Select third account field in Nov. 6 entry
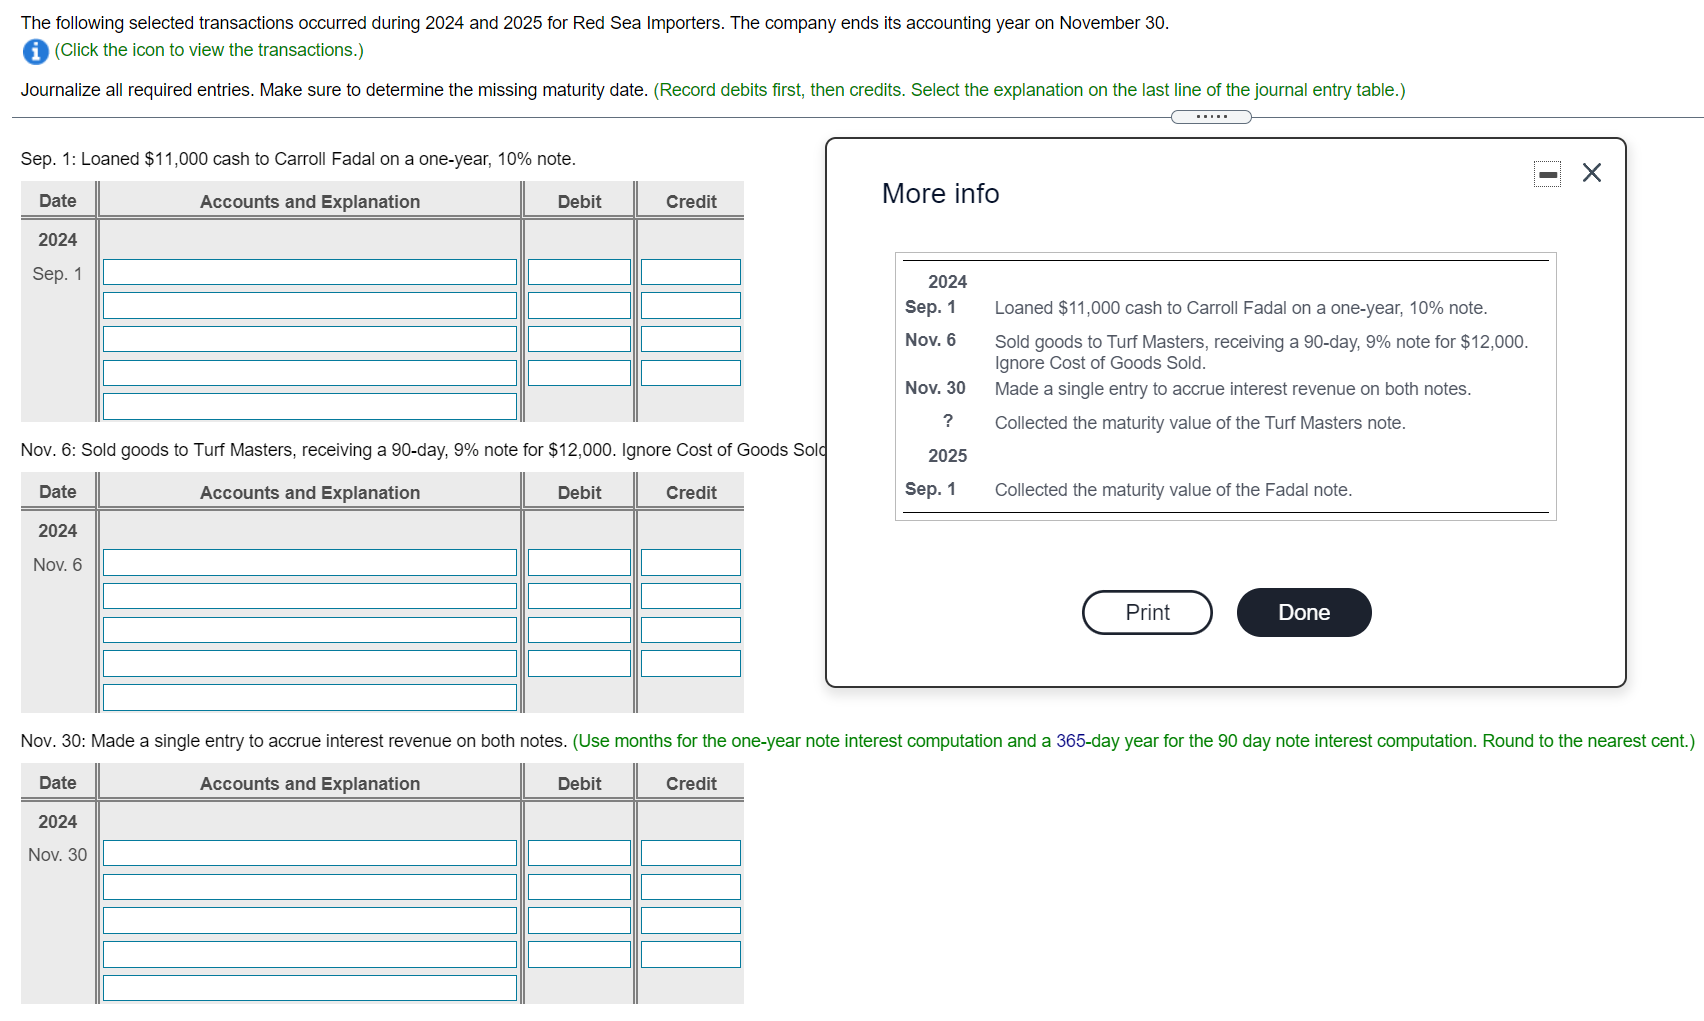The image size is (1704, 1021). [310, 630]
